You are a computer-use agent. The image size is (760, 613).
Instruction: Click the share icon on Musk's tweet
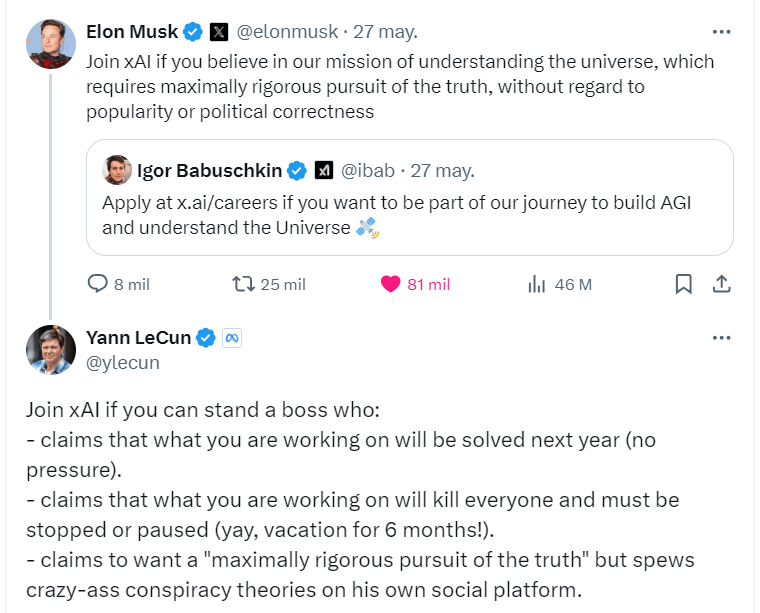721,284
